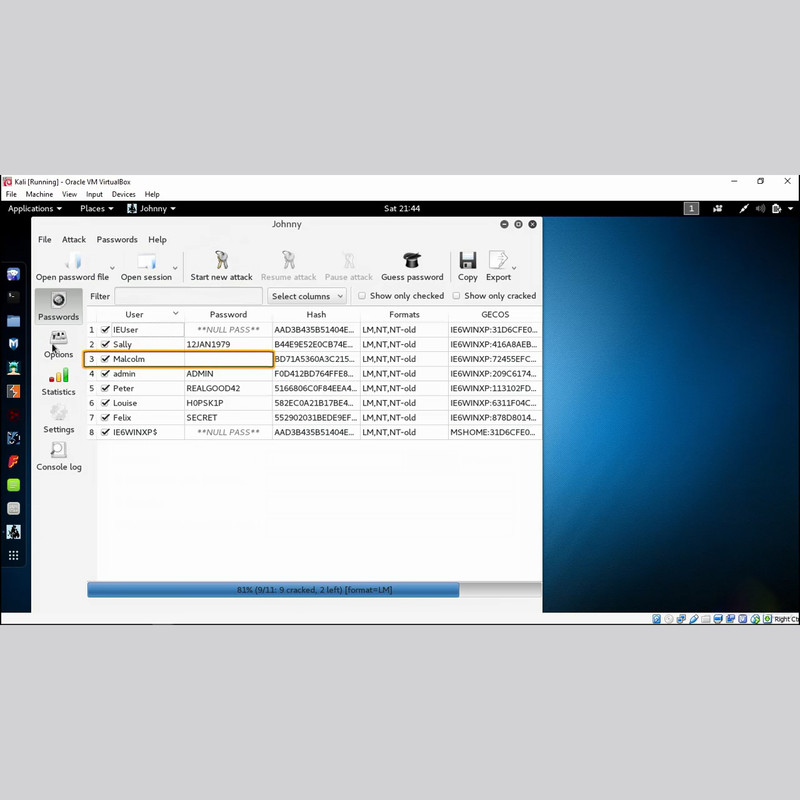The height and width of the screenshot is (800, 800).
Task: Click Guess password hat icon
Action: (412, 260)
